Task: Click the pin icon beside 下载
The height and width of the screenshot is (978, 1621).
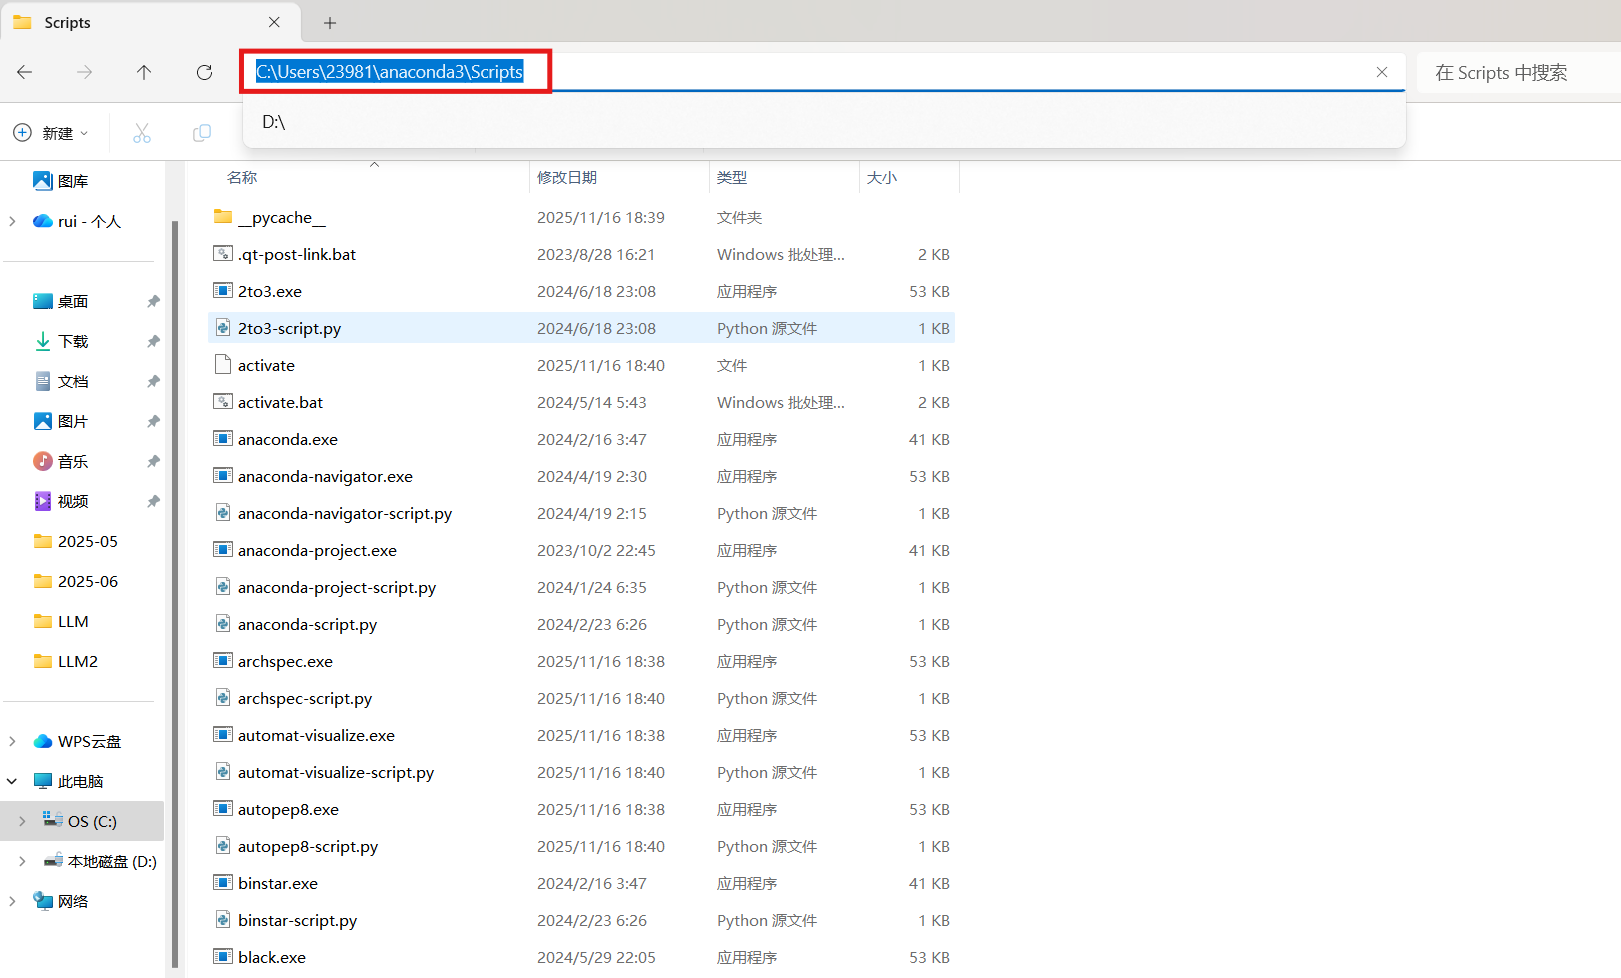Action: (153, 341)
